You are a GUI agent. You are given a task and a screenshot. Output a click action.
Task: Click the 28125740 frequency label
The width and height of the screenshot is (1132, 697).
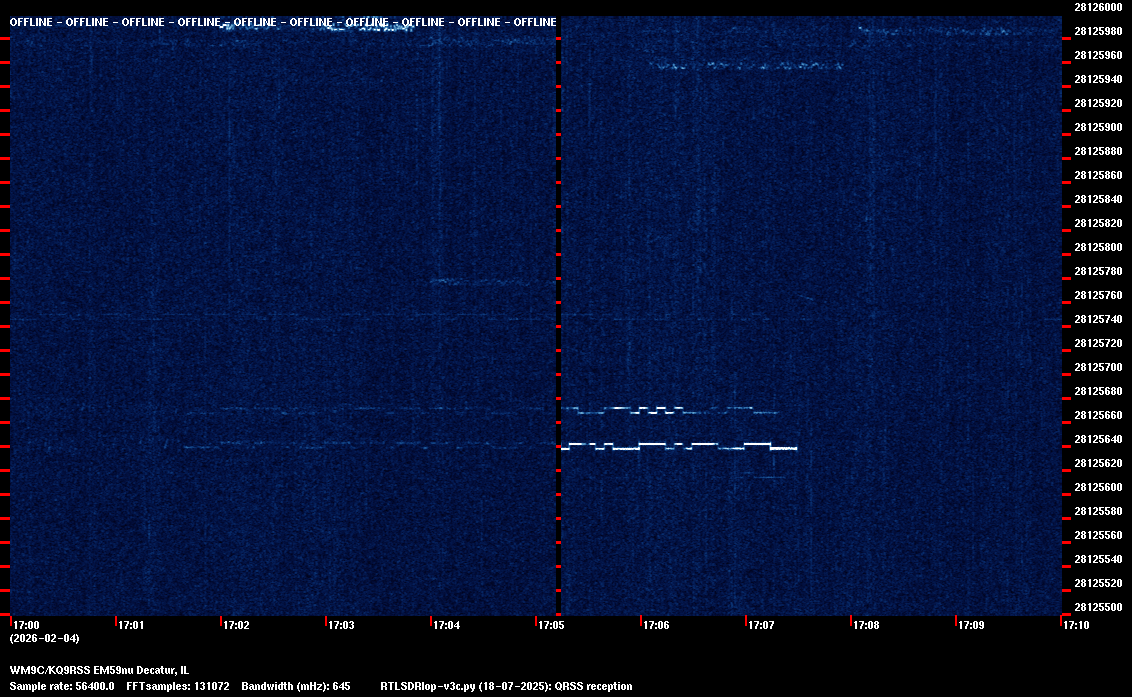click(1097, 319)
